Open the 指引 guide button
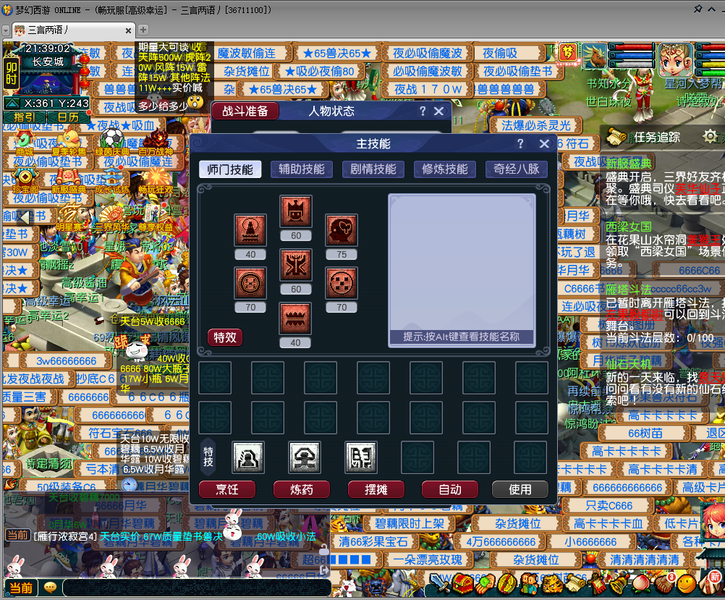The height and width of the screenshot is (600, 725). pos(25,117)
